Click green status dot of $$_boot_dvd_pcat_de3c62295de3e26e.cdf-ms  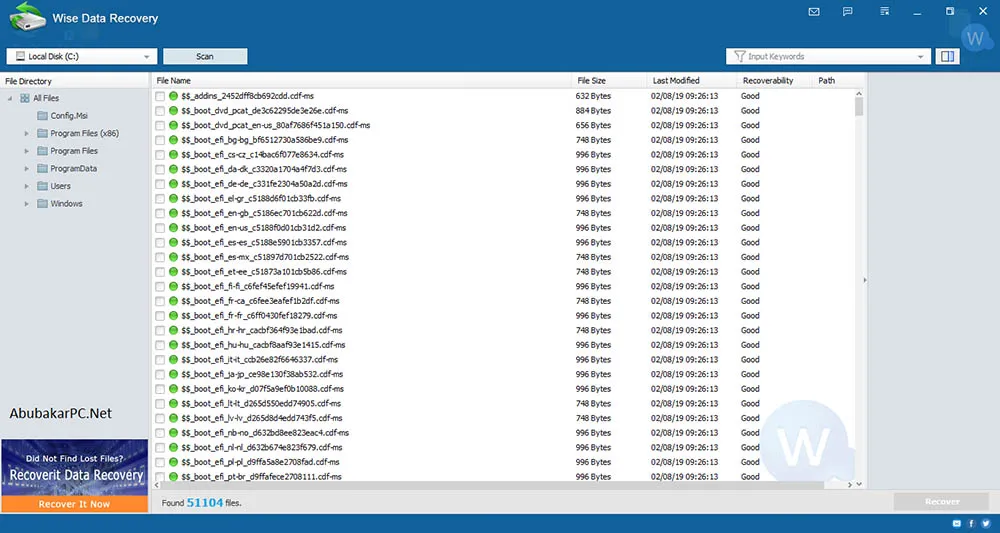click(x=173, y=111)
